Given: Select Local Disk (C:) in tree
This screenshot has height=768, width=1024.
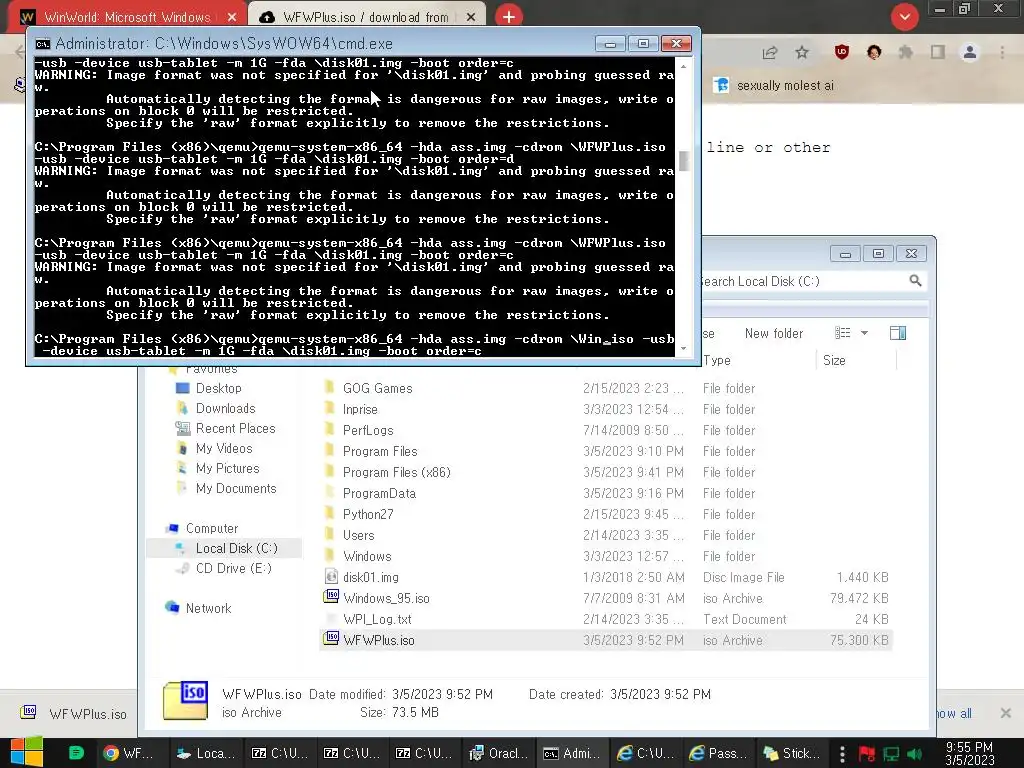Looking at the screenshot, I should coord(225,548).
